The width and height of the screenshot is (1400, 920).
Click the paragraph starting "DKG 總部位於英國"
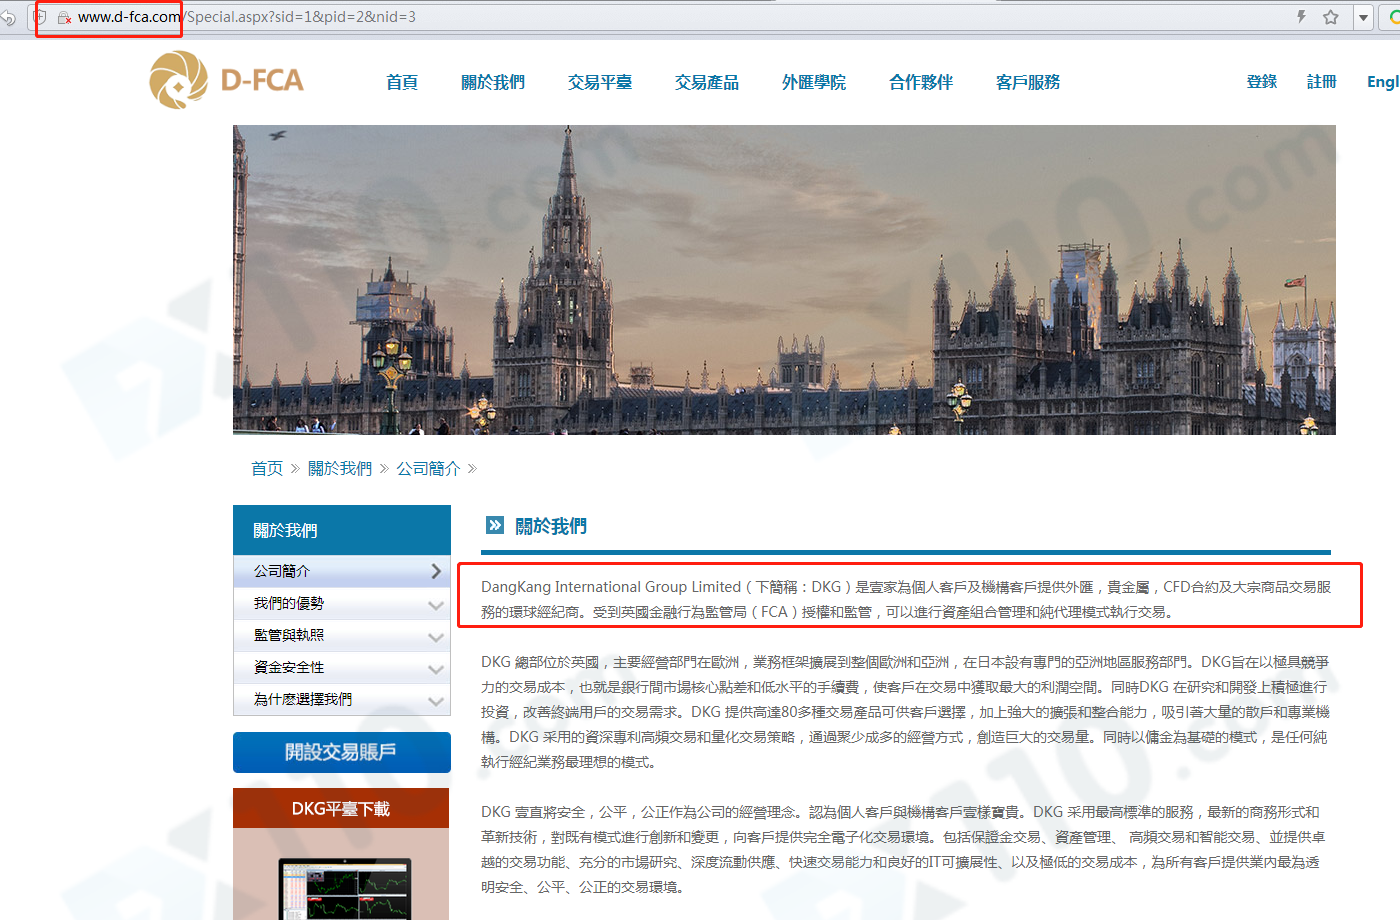[x=906, y=712]
